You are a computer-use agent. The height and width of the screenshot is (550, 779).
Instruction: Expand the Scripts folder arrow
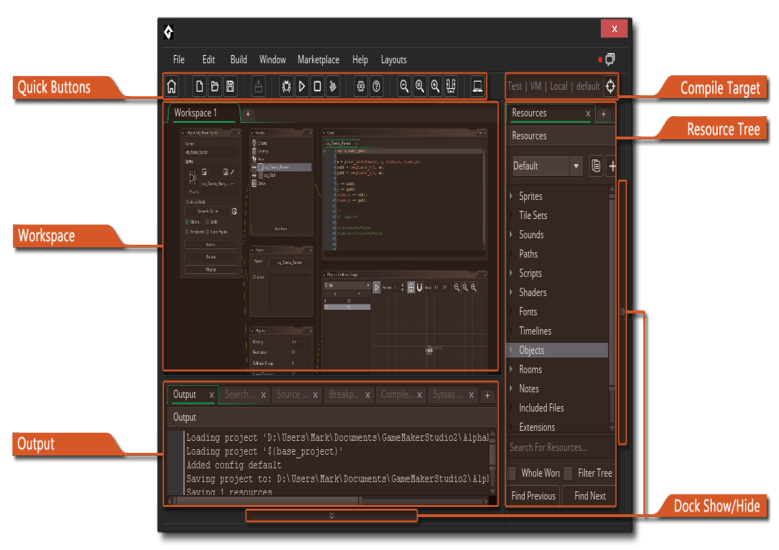click(x=511, y=273)
